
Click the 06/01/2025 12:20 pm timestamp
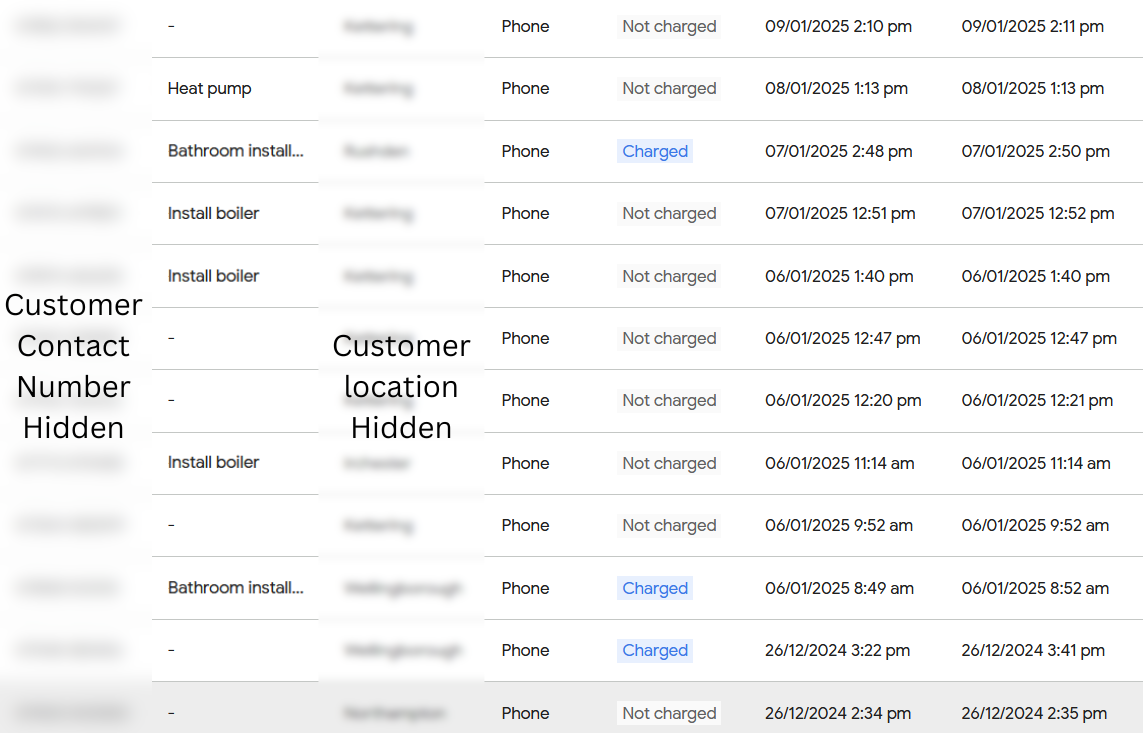pos(843,401)
